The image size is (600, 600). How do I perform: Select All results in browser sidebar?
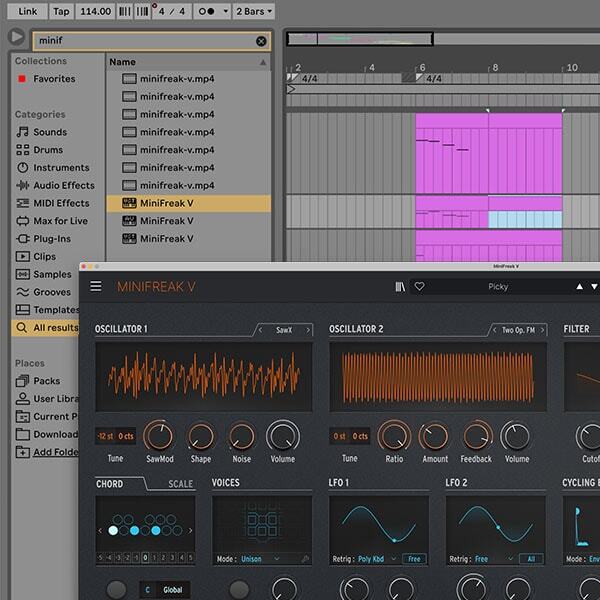[54, 327]
